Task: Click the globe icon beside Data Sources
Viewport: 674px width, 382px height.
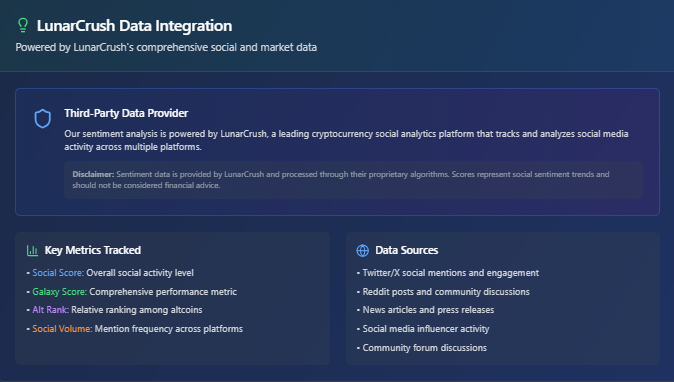Action: click(x=362, y=251)
